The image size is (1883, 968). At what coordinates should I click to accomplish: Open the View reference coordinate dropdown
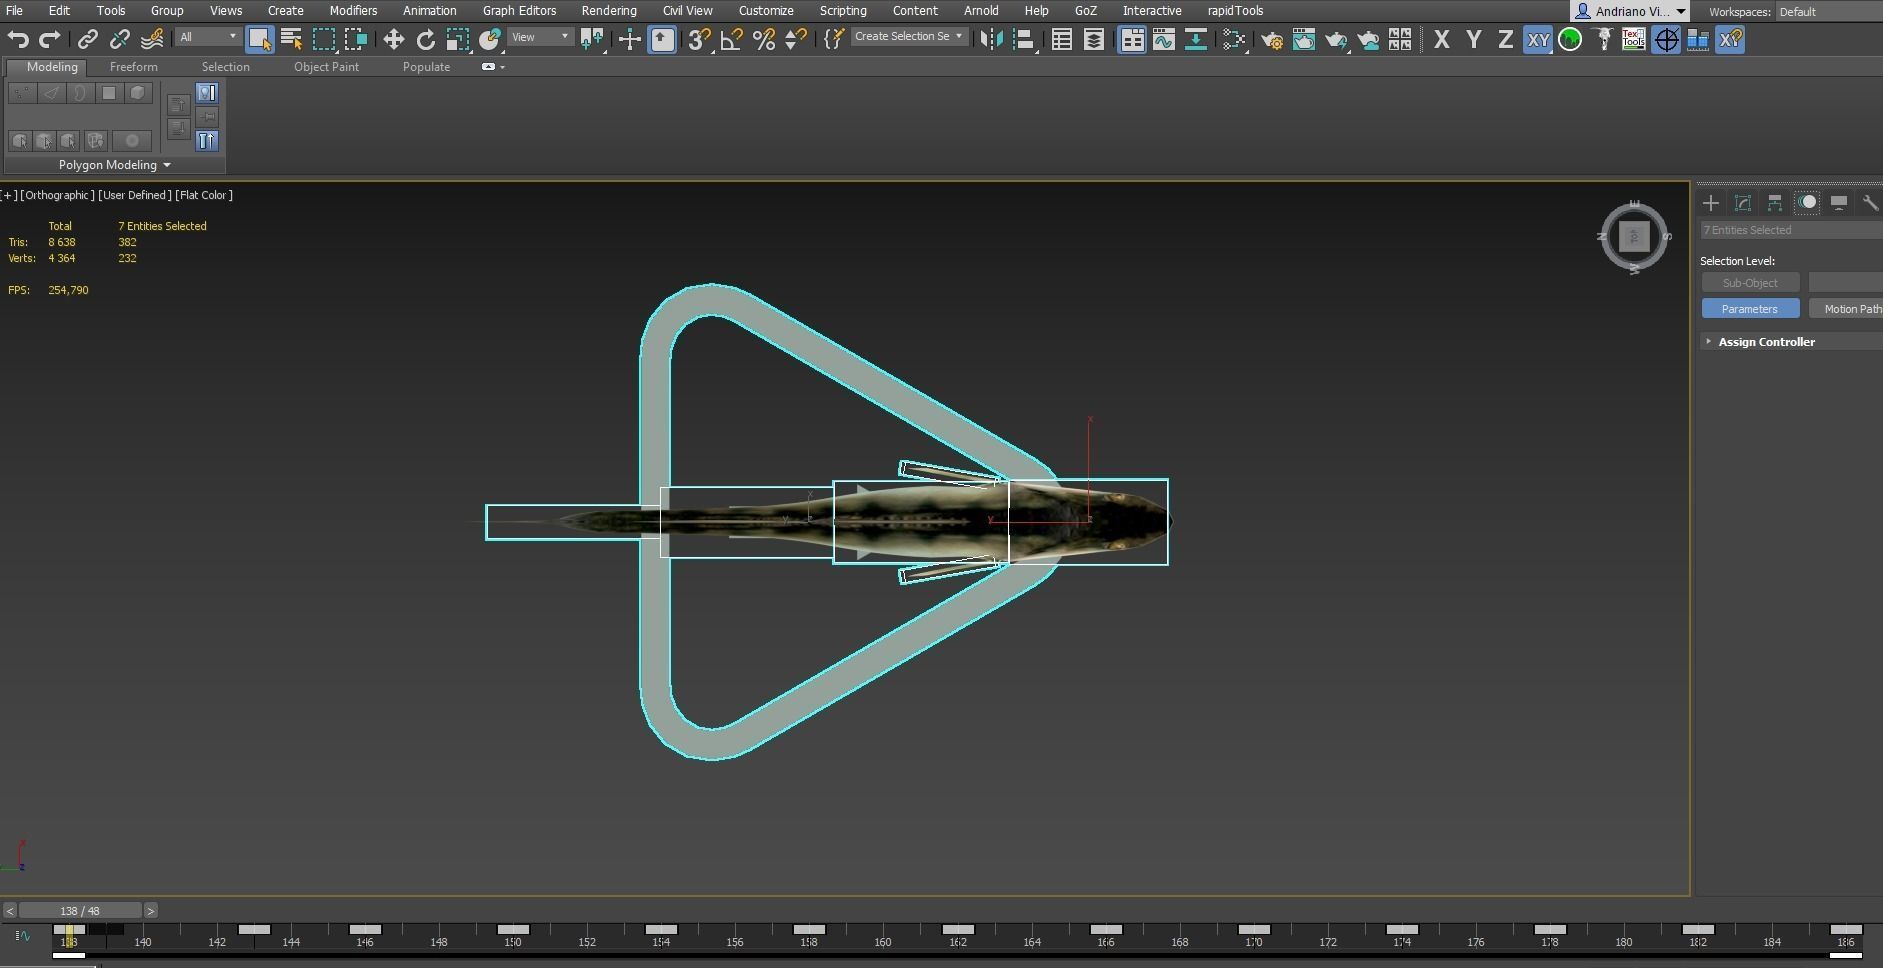[540, 37]
